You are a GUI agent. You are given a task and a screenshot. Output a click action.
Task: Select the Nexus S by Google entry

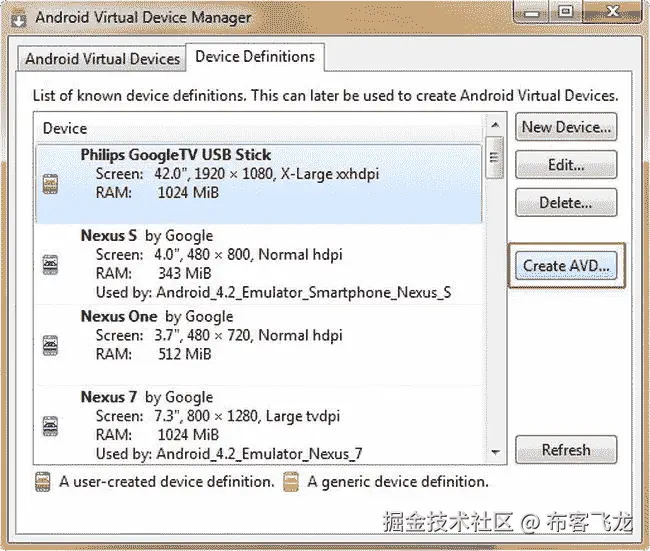pyautogui.click(x=259, y=265)
